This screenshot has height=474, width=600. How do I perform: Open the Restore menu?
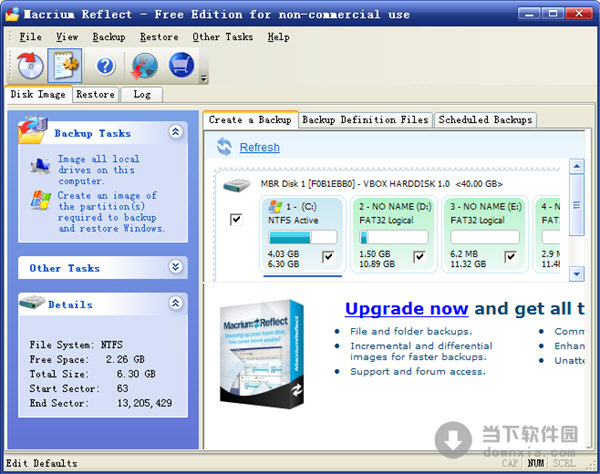click(159, 37)
